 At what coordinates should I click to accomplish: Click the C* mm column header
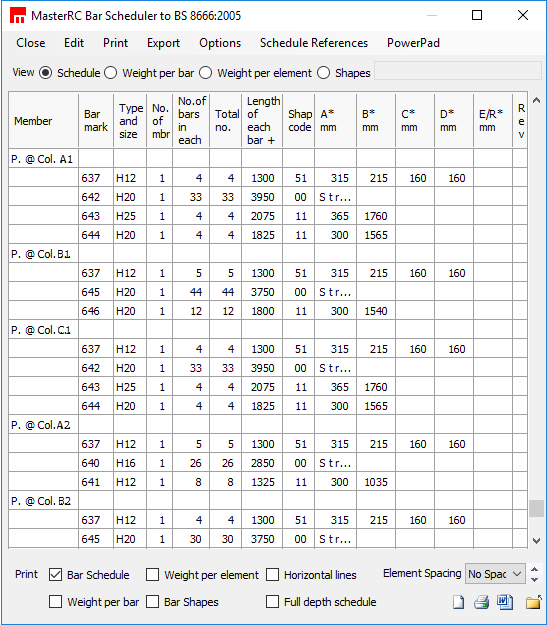(x=415, y=121)
